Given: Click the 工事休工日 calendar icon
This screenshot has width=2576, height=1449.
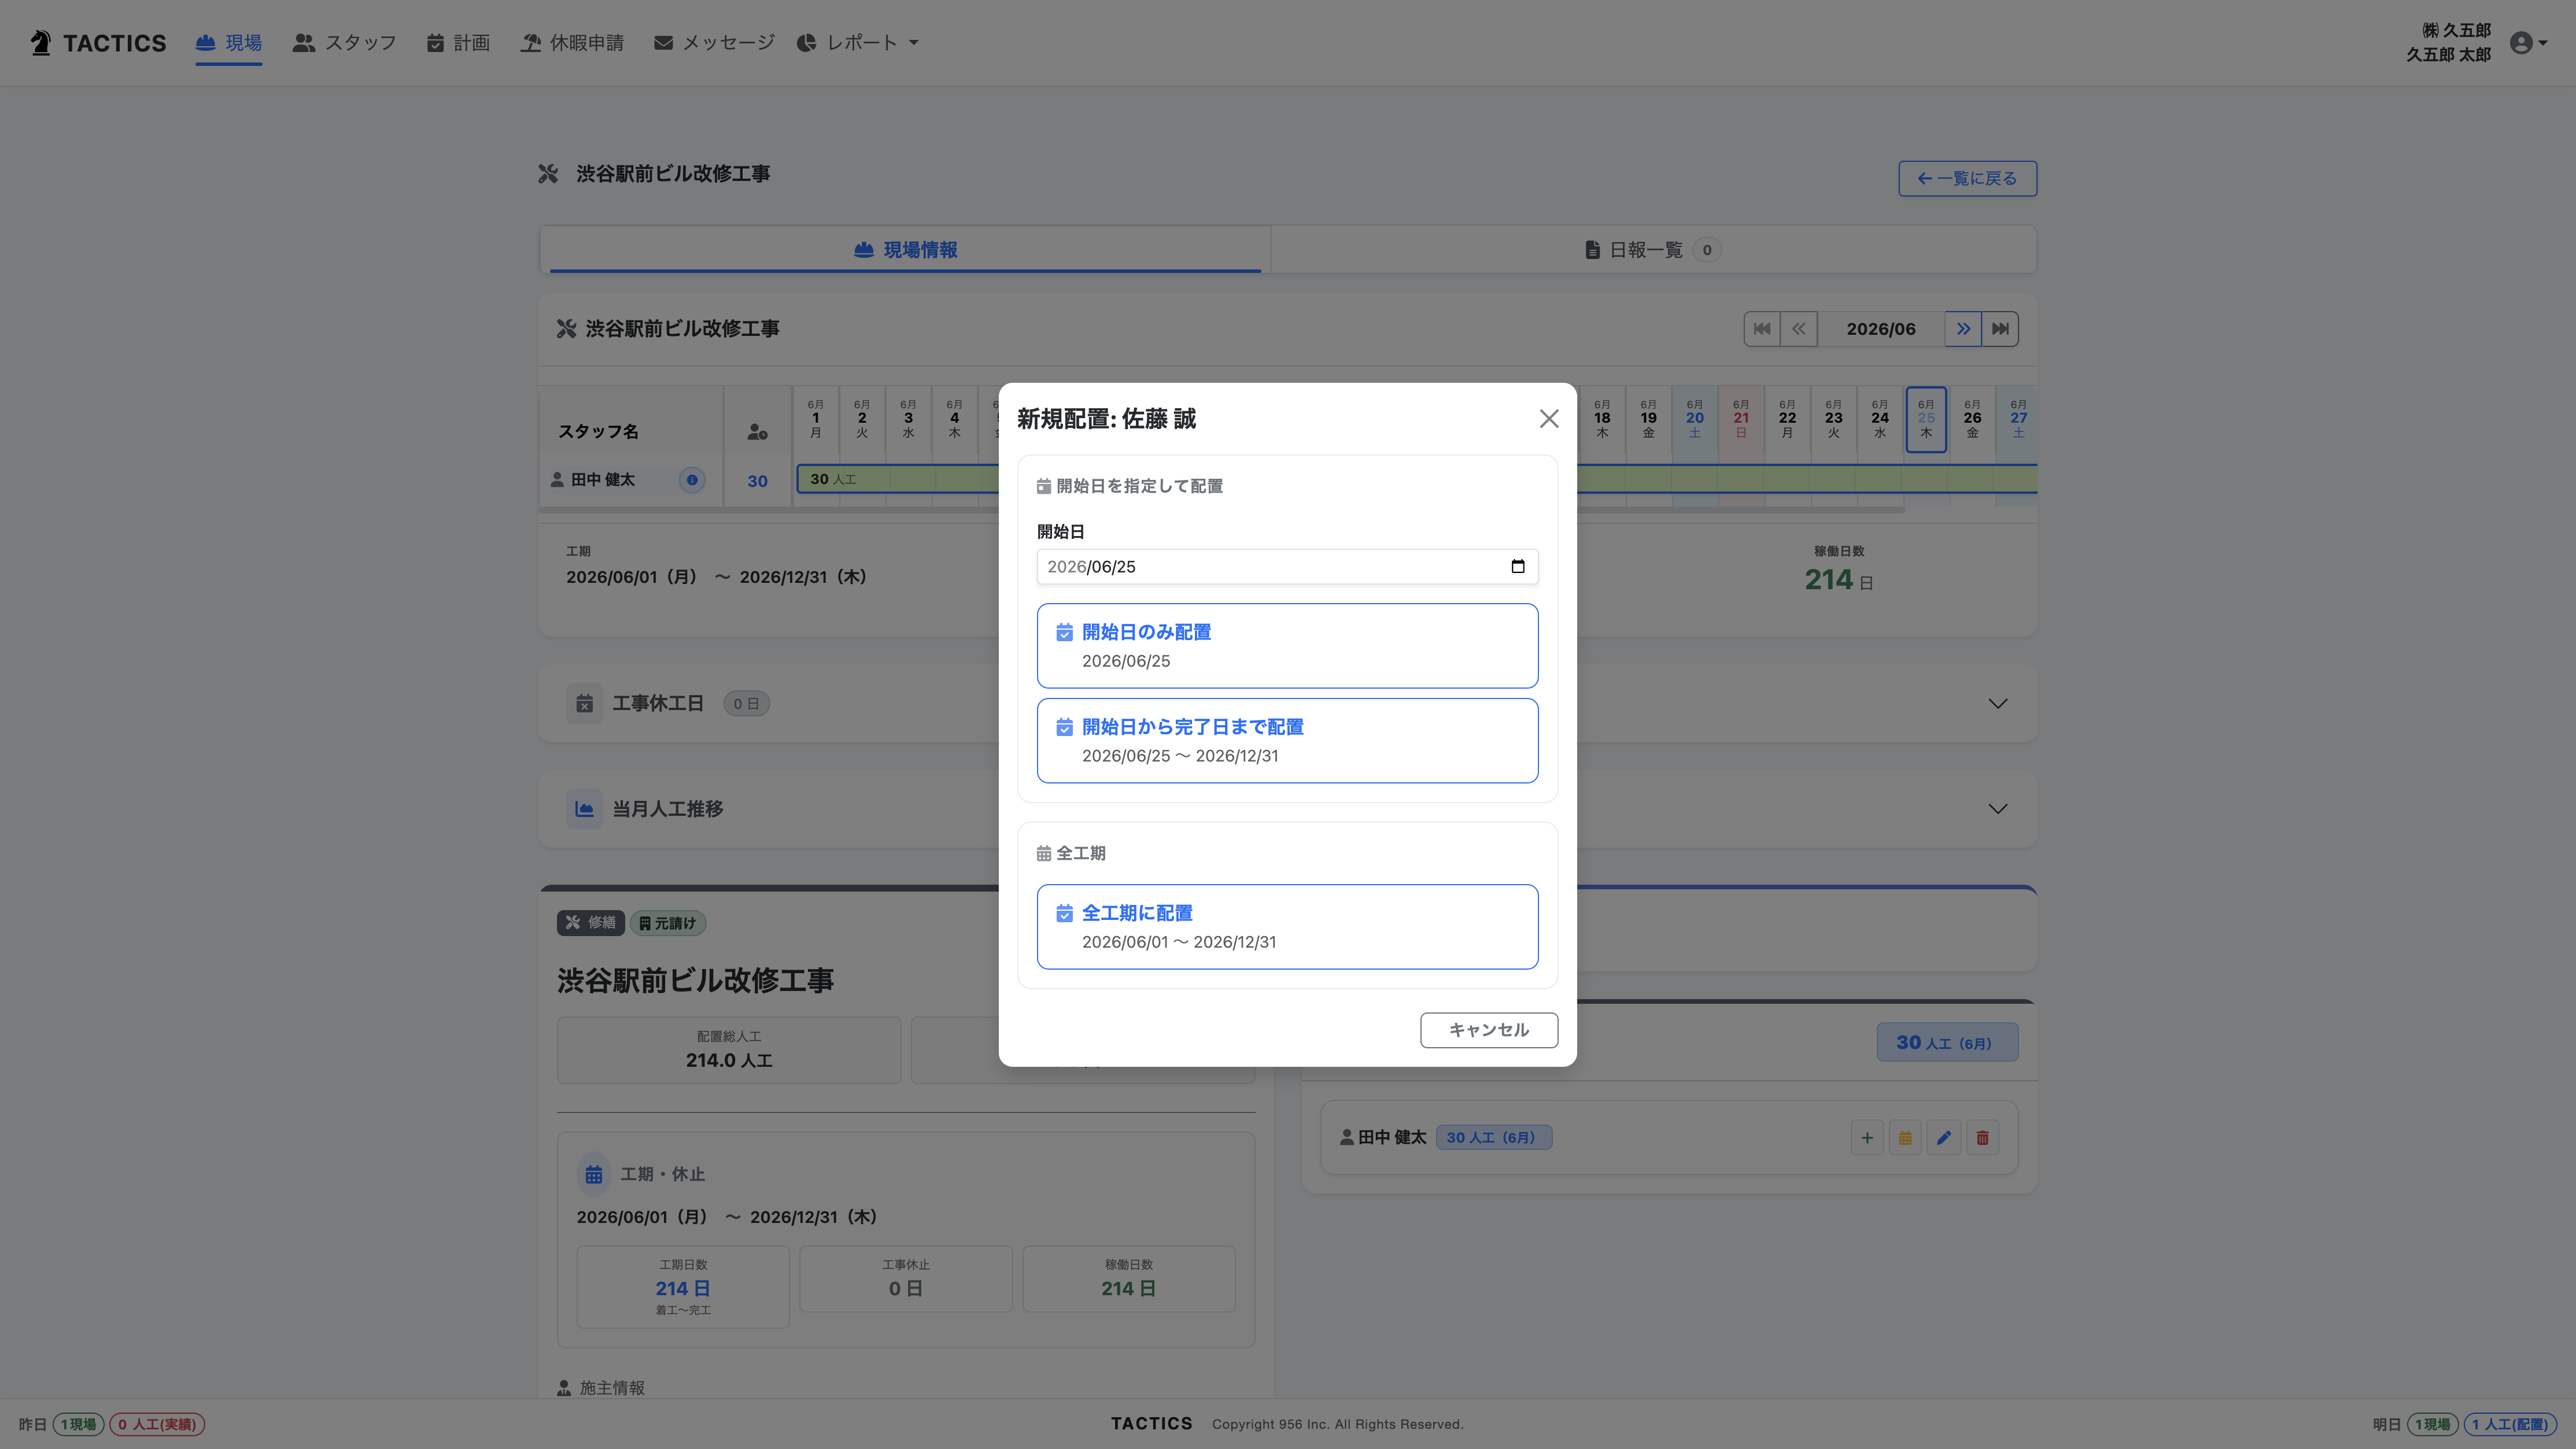Looking at the screenshot, I should click(584, 704).
